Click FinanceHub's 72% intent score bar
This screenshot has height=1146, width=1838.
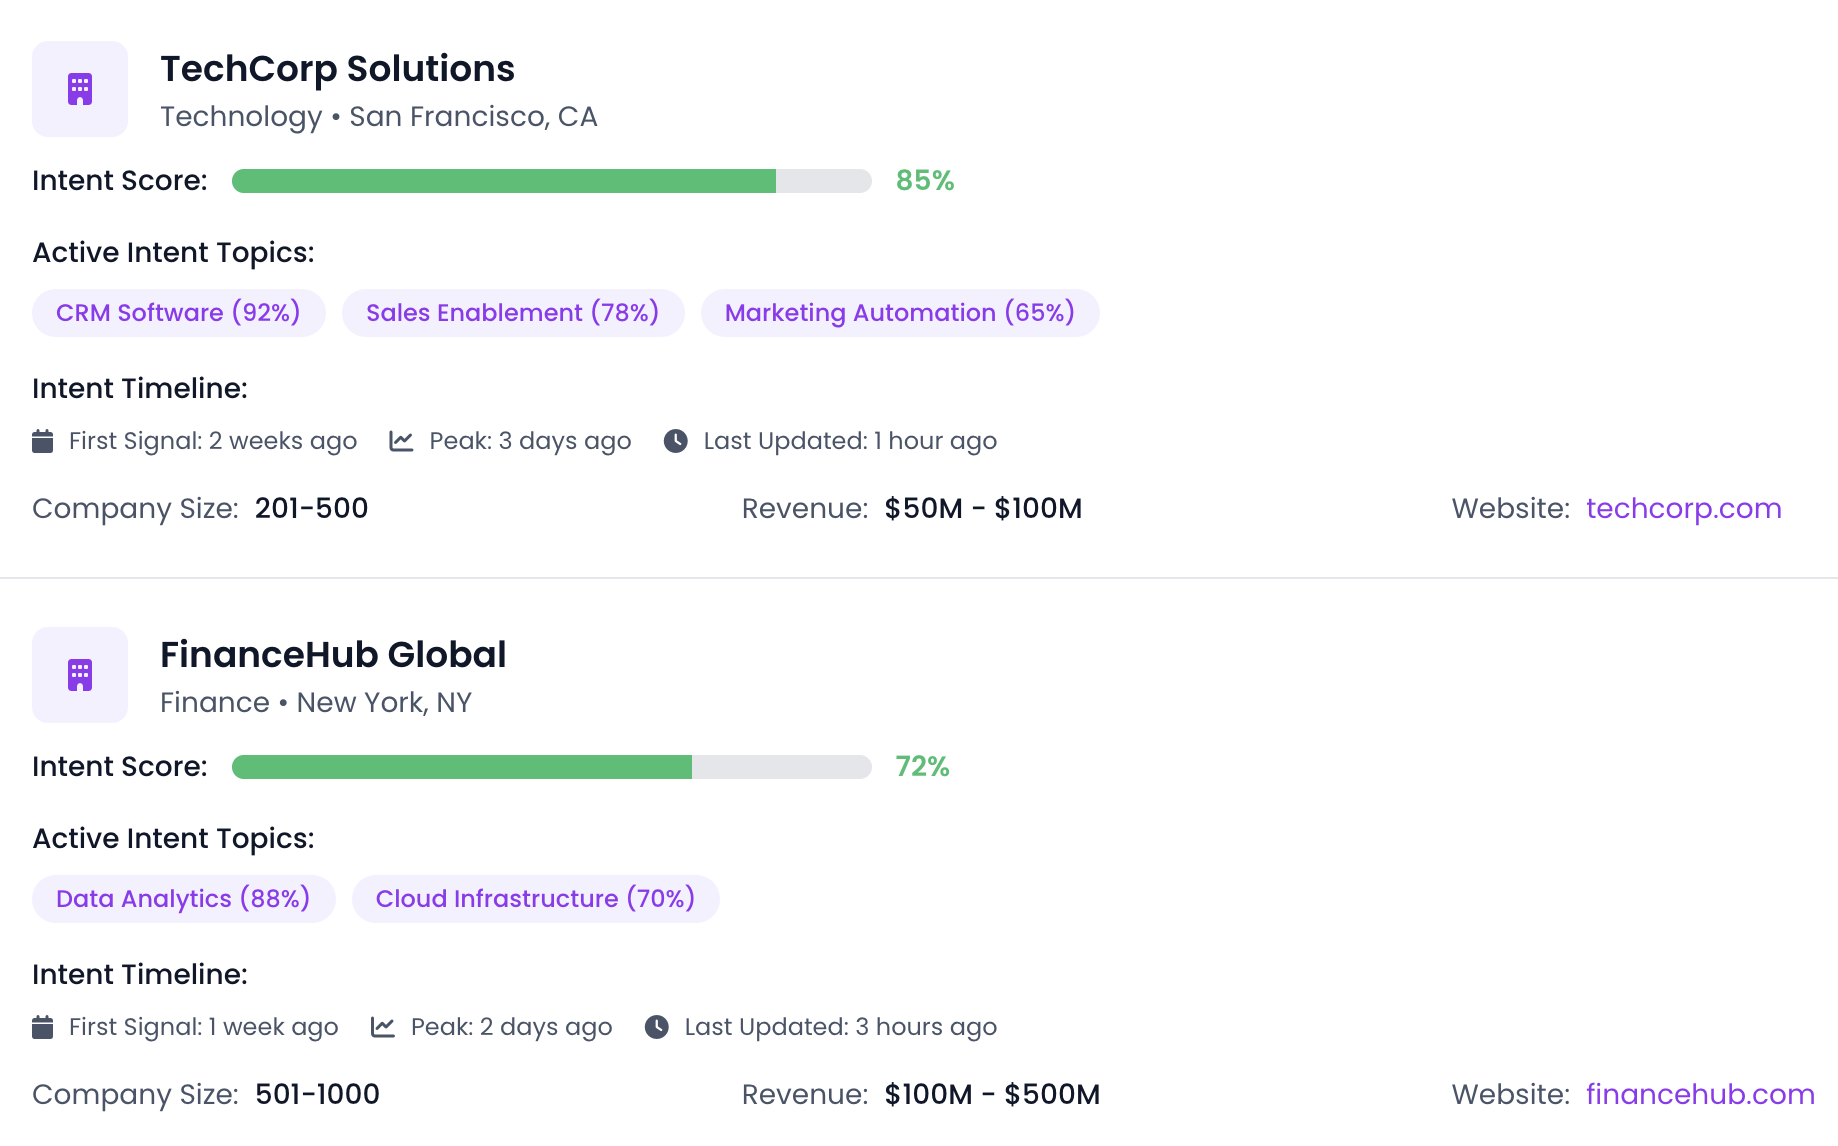coord(551,767)
